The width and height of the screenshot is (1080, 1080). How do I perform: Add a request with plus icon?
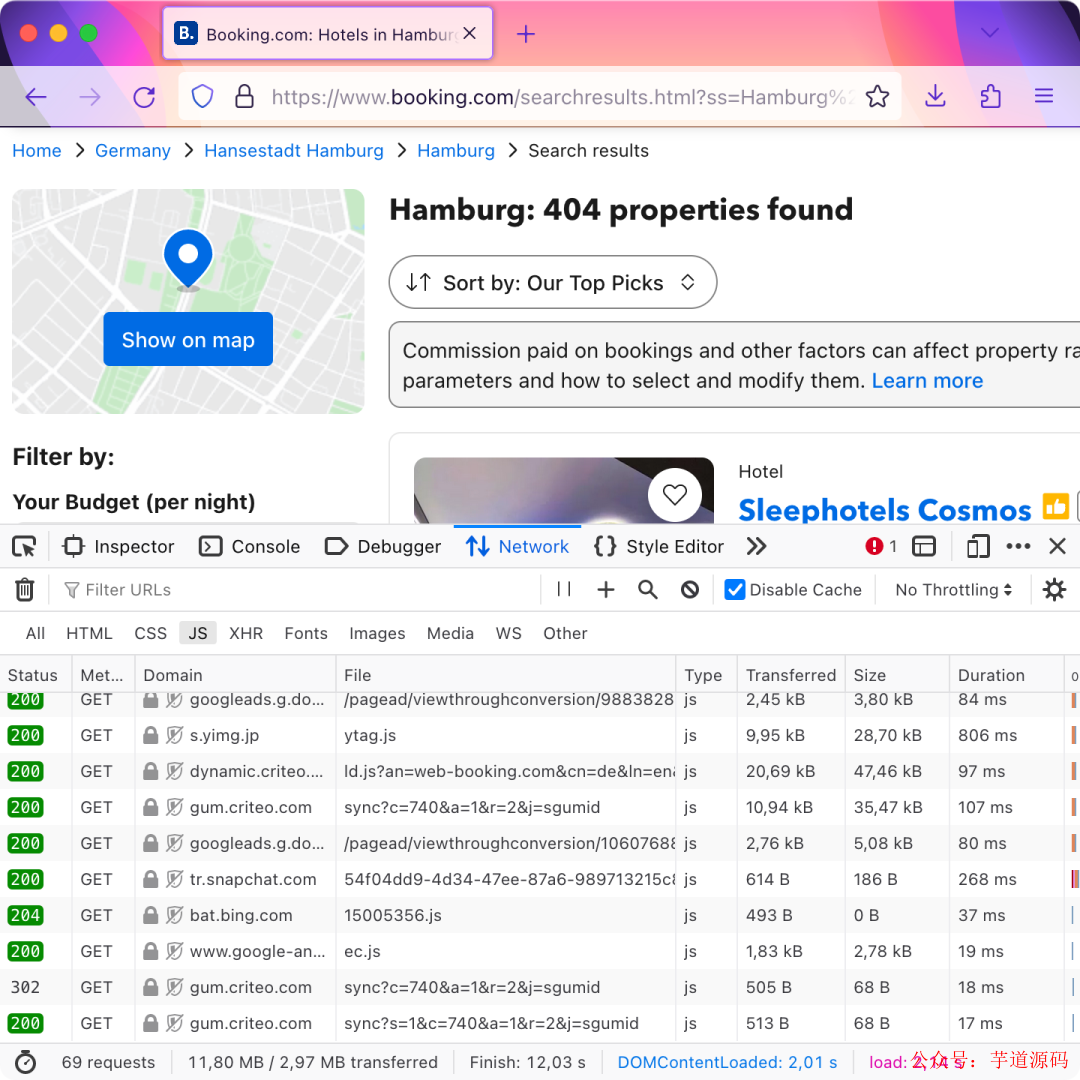[x=605, y=590]
